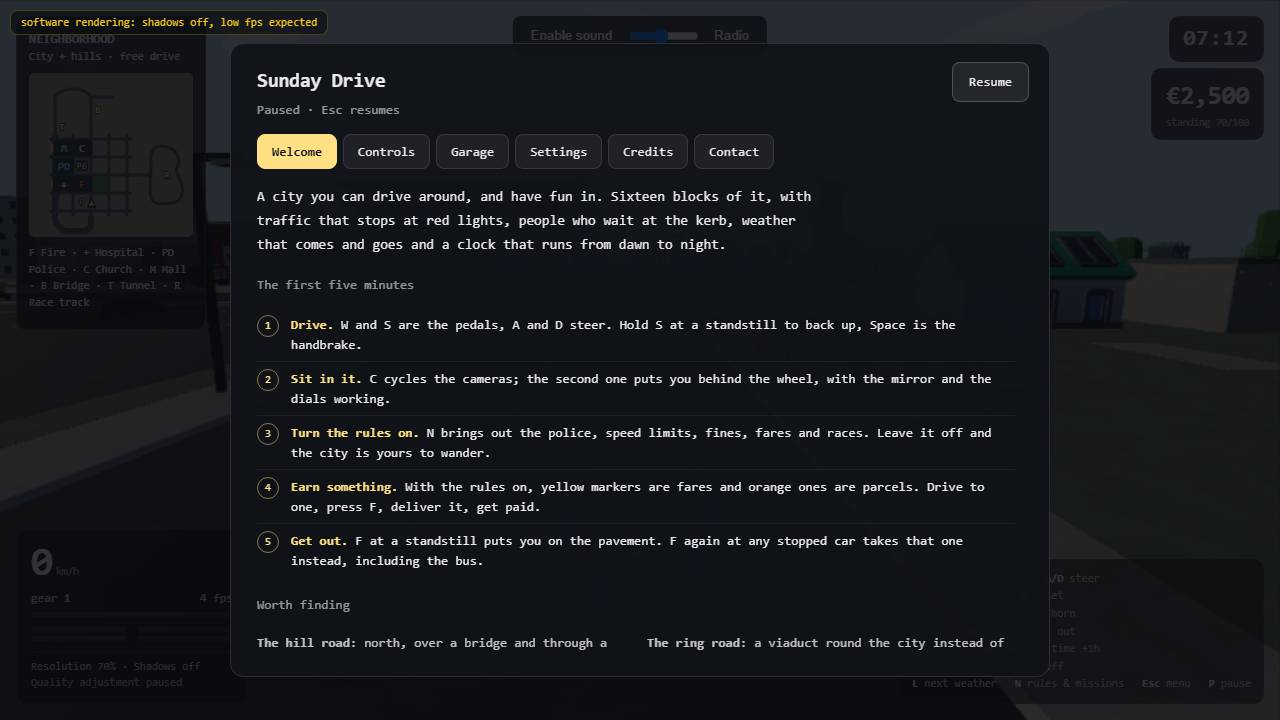
Task: Switch to the Controls tab
Action: coord(386,152)
